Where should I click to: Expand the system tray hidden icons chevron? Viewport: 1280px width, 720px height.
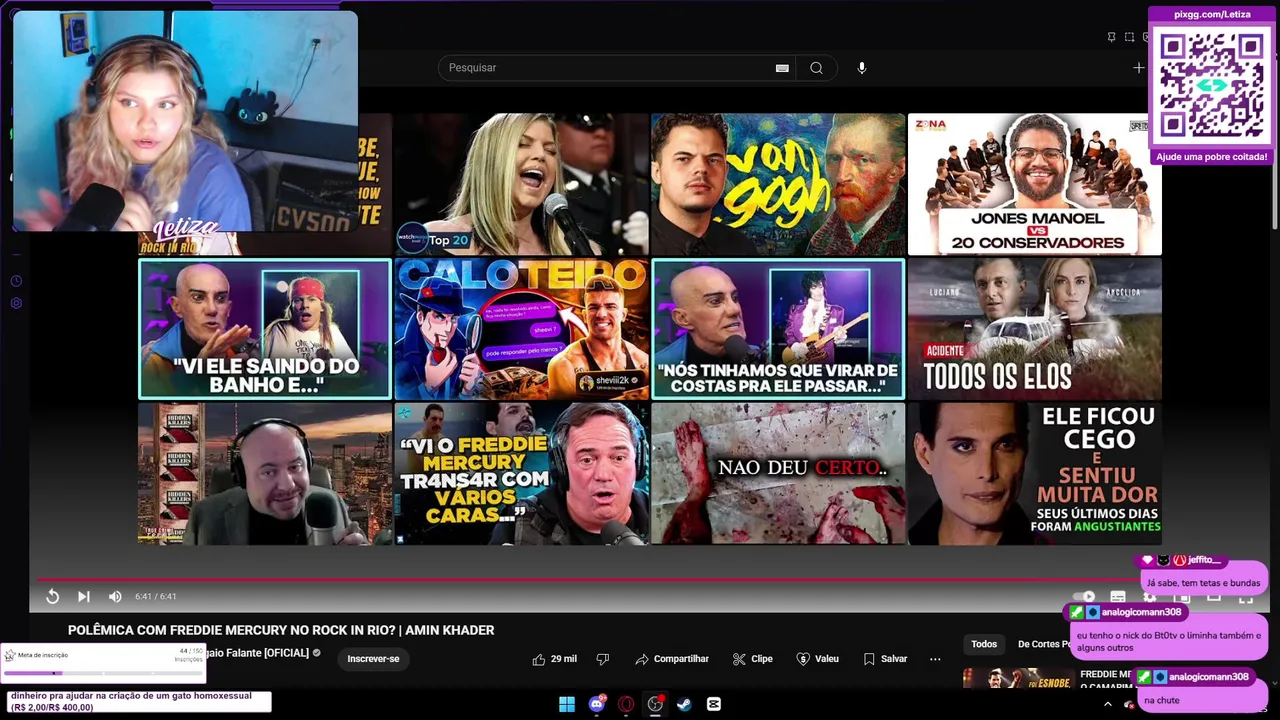coord(1107,704)
